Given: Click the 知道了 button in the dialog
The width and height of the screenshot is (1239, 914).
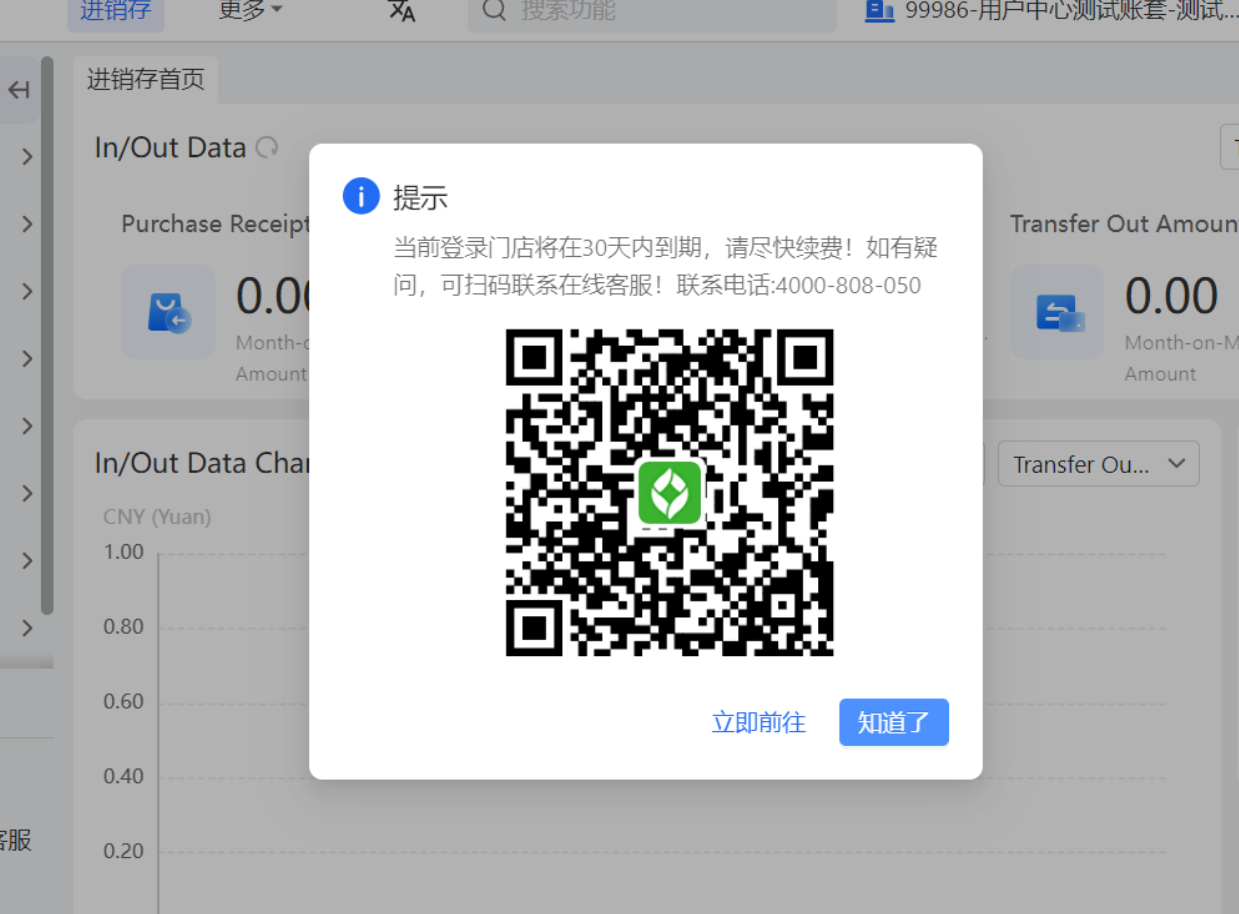Looking at the screenshot, I should (893, 722).
